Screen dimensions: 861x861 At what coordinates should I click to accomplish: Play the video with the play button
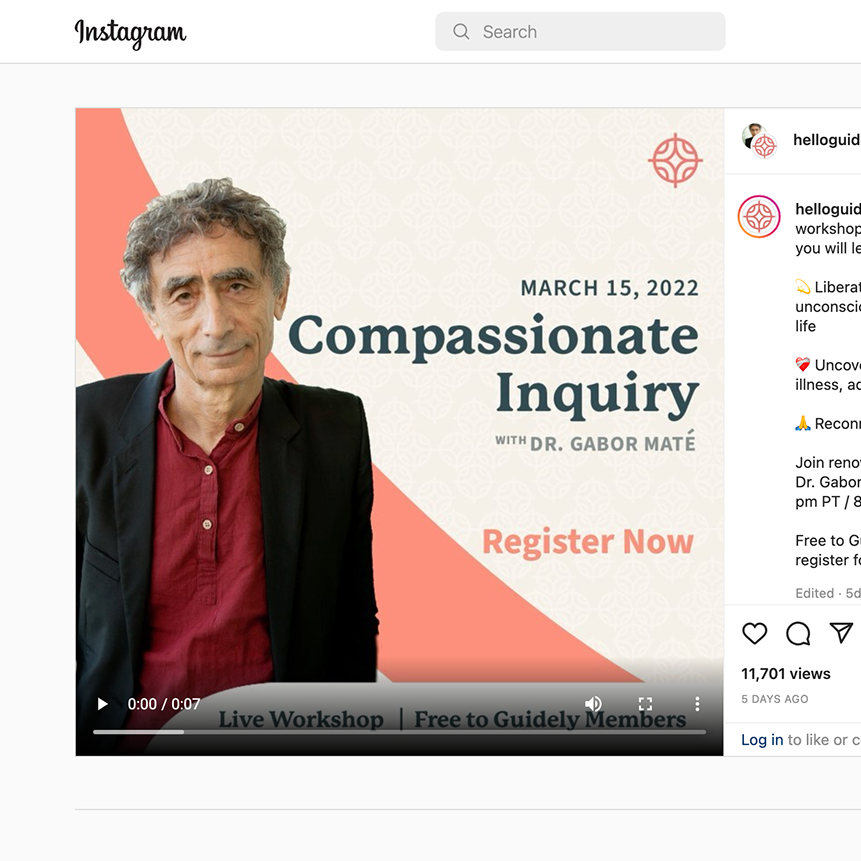point(102,704)
